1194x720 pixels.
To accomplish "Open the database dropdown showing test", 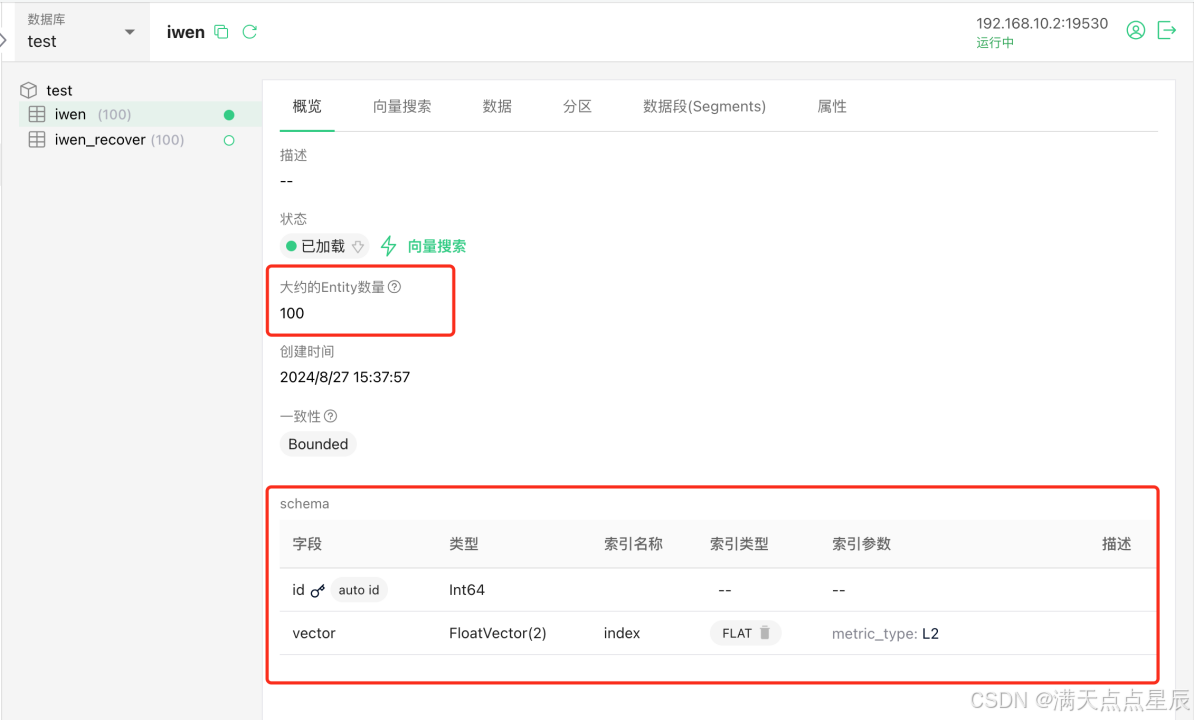I will point(81,31).
